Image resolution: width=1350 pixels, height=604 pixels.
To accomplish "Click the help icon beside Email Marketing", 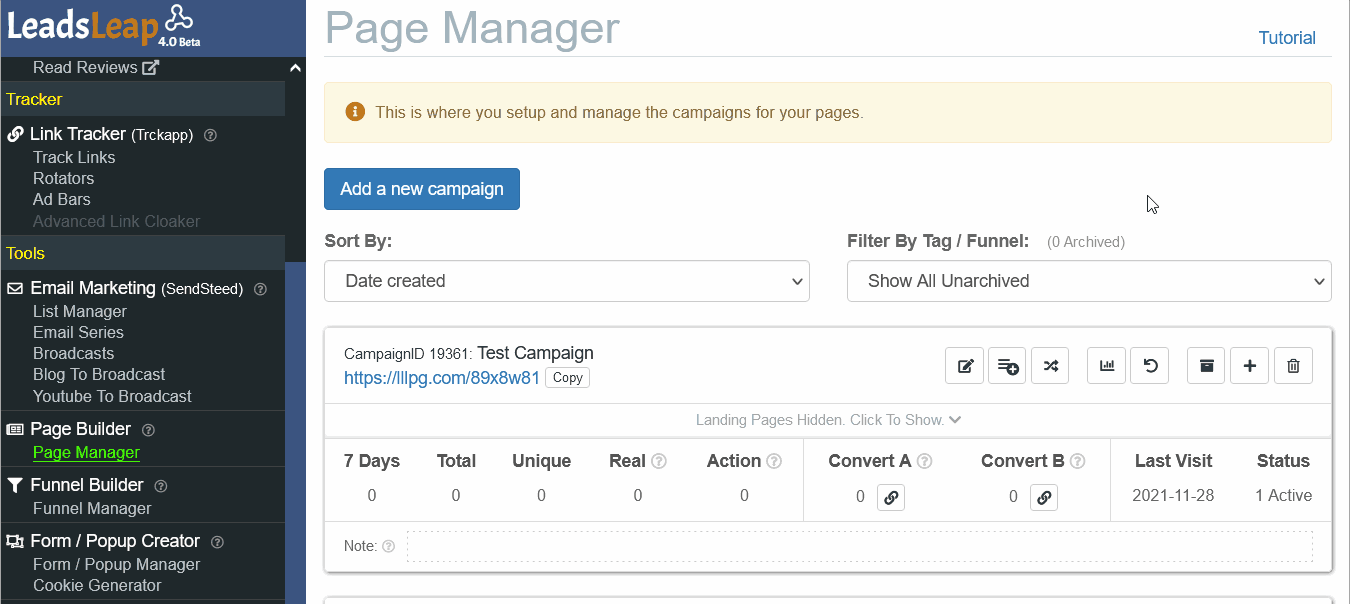I will click(260, 290).
